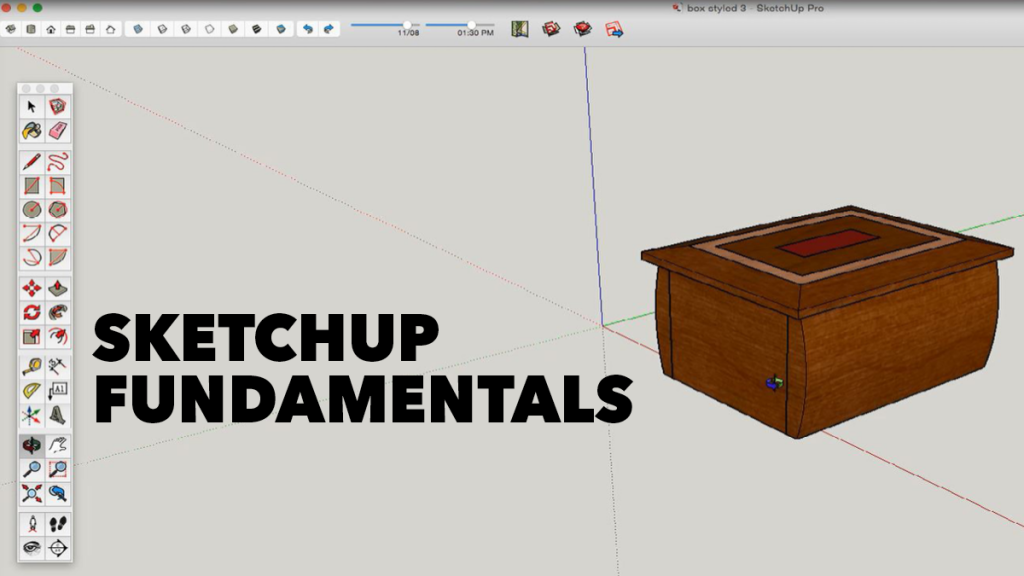
Task: Switch to Iso view
Action: tap(11, 29)
